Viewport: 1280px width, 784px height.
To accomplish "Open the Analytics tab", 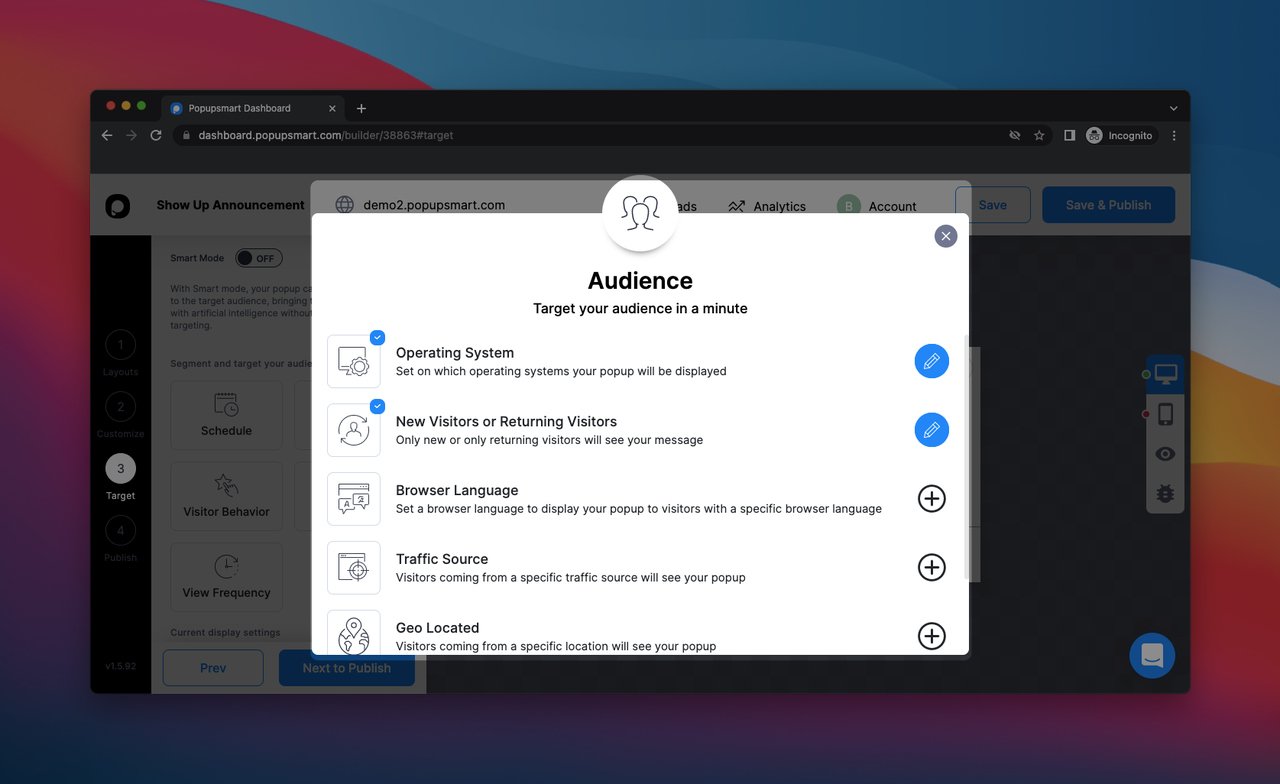I will point(767,206).
